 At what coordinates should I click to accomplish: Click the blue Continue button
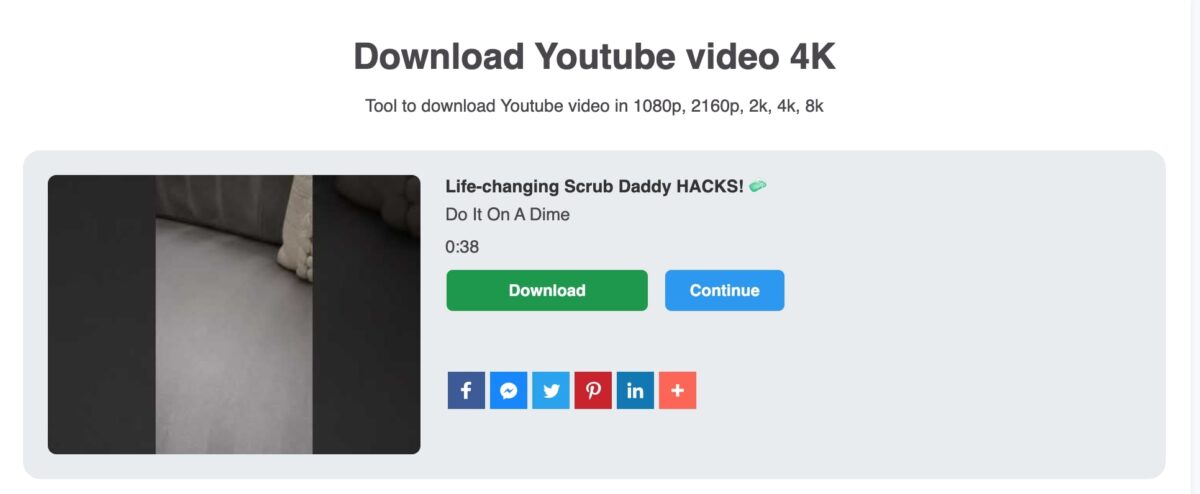point(724,290)
